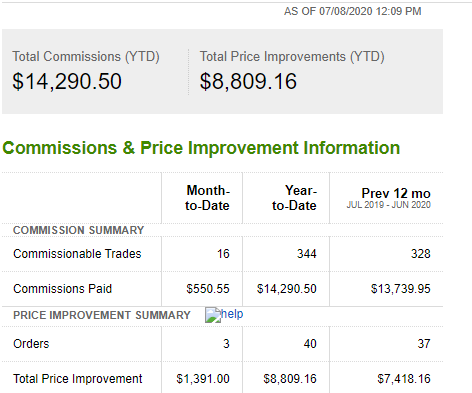The width and height of the screenshot is (472, 393).
Task: Select the Month-to-Date column header
Action: coord(207,198)
